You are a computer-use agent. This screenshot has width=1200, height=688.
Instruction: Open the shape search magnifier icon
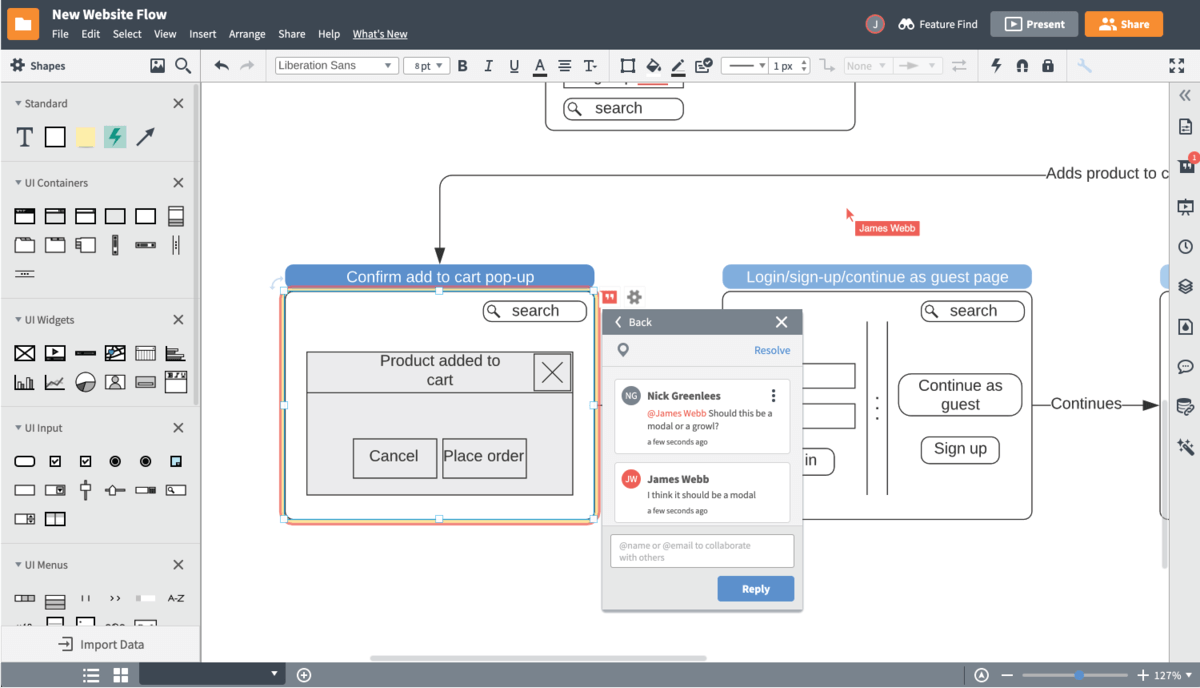[183, 66]
